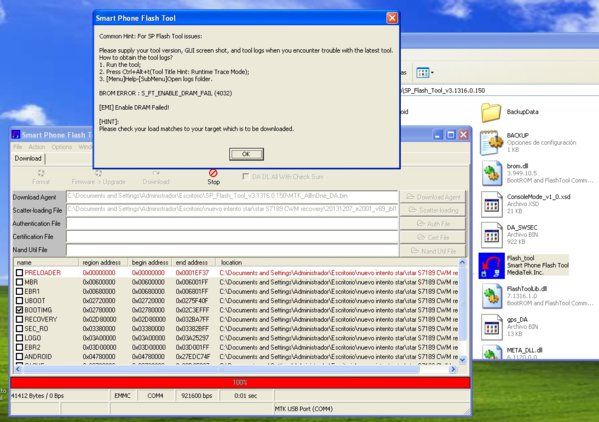Screen dimensions: 599x422
Task: Check the EBR2 row checkbox
Action: [x=19, y=347]
